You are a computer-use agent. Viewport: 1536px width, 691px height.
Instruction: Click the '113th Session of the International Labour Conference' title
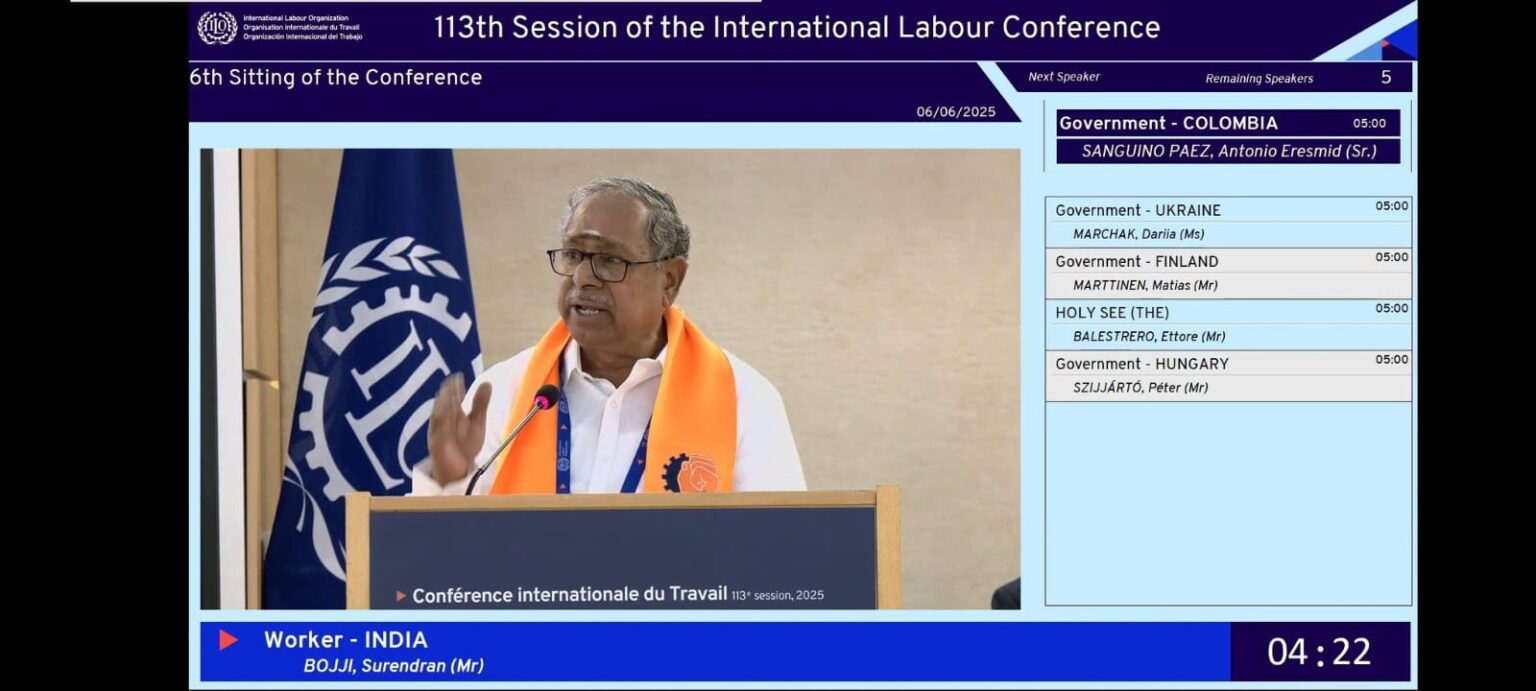(x=796, y=27)
